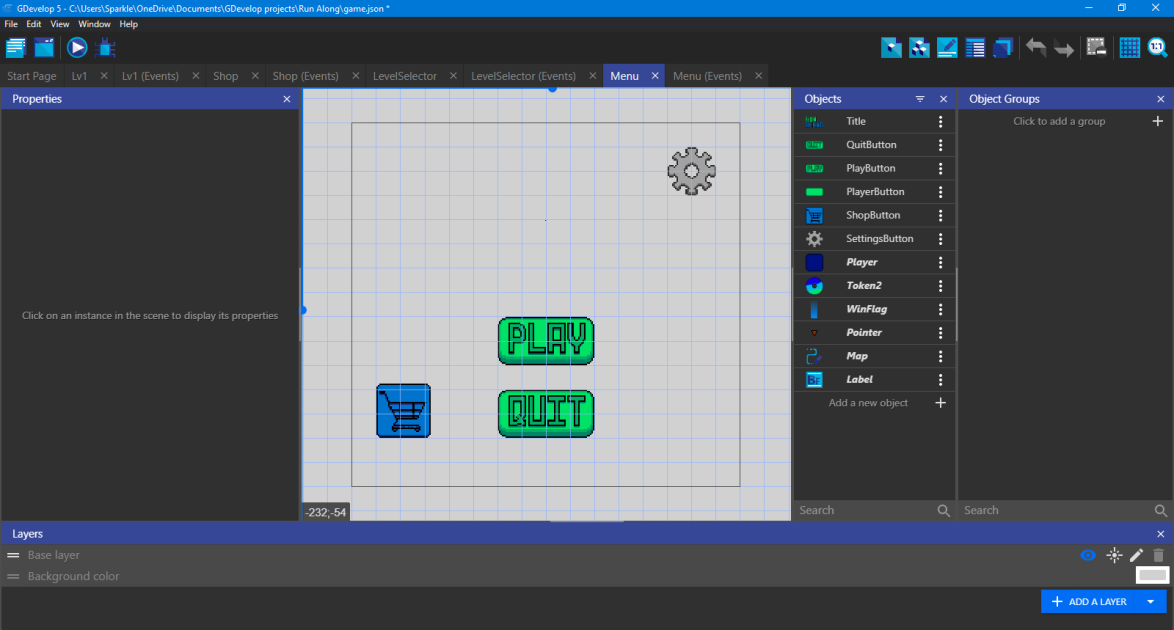Switch to the Start Page tab

(x=31, y=76)
